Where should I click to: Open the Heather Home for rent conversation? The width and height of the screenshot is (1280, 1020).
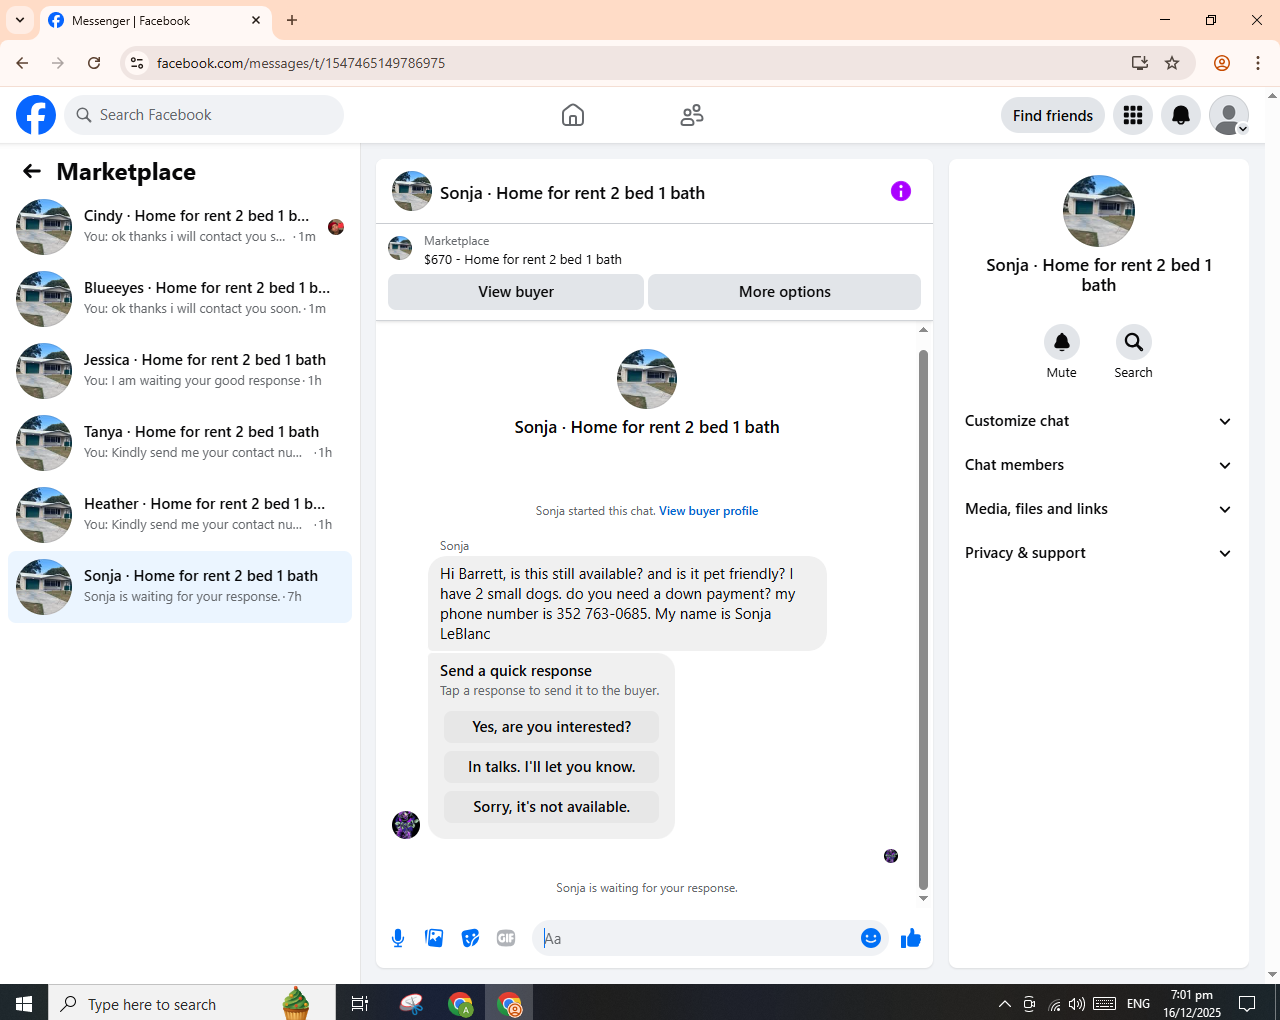click(x=180, y=514)
